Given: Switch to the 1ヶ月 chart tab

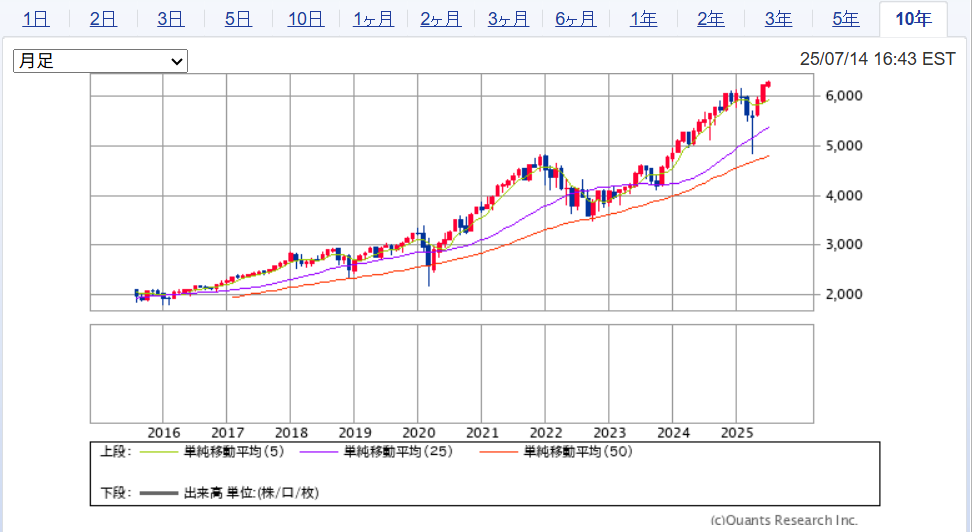Looking at the screenshot, I should click(373, 18).
